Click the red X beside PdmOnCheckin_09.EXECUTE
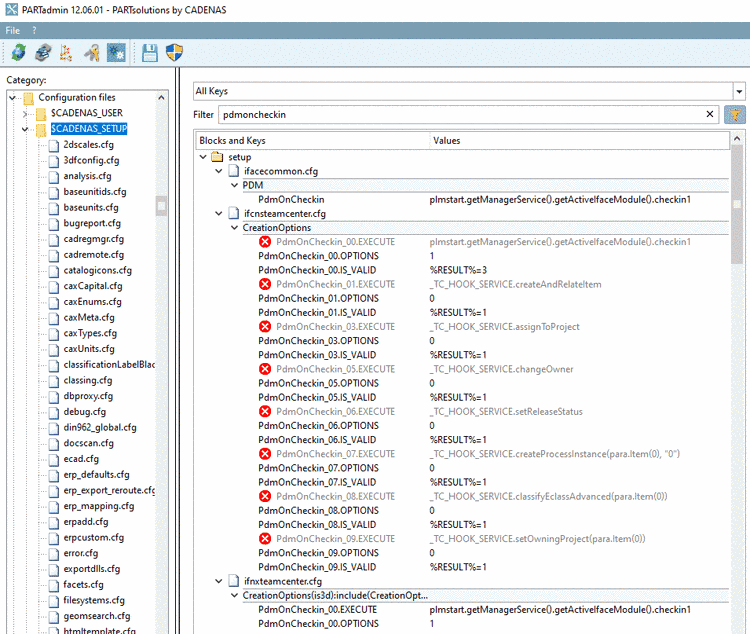Screen dimensions: 750x634 265,539
